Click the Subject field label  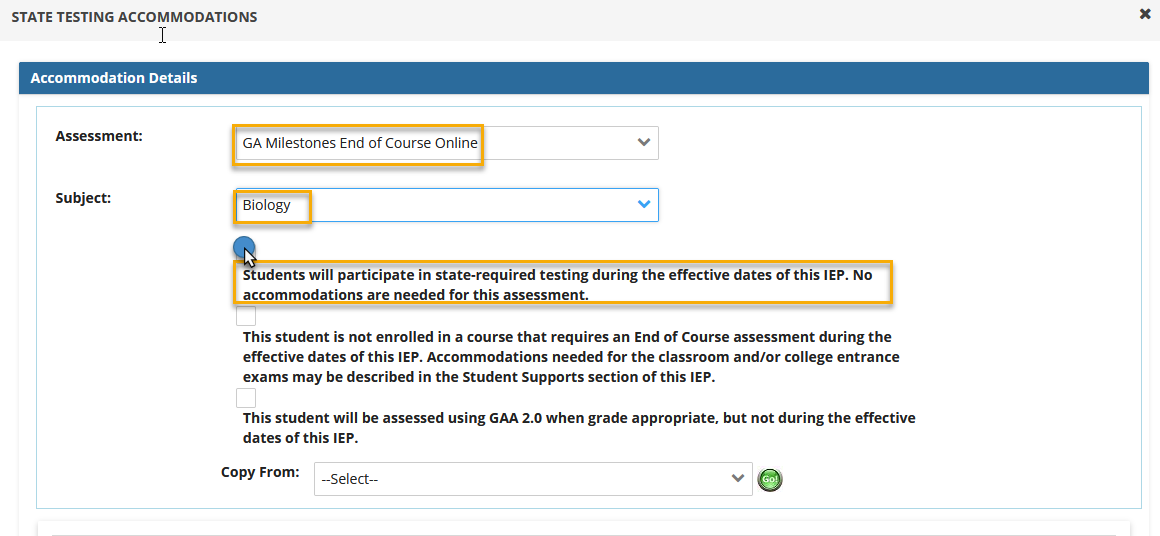coord(83,198)
